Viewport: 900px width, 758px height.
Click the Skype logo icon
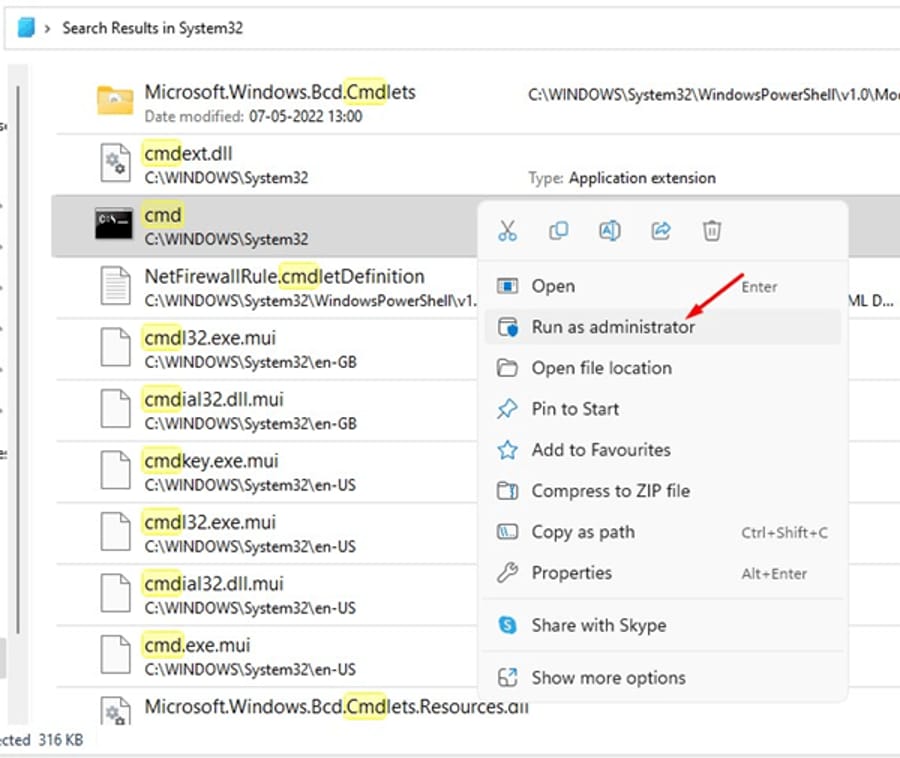(x=507, y=625)
